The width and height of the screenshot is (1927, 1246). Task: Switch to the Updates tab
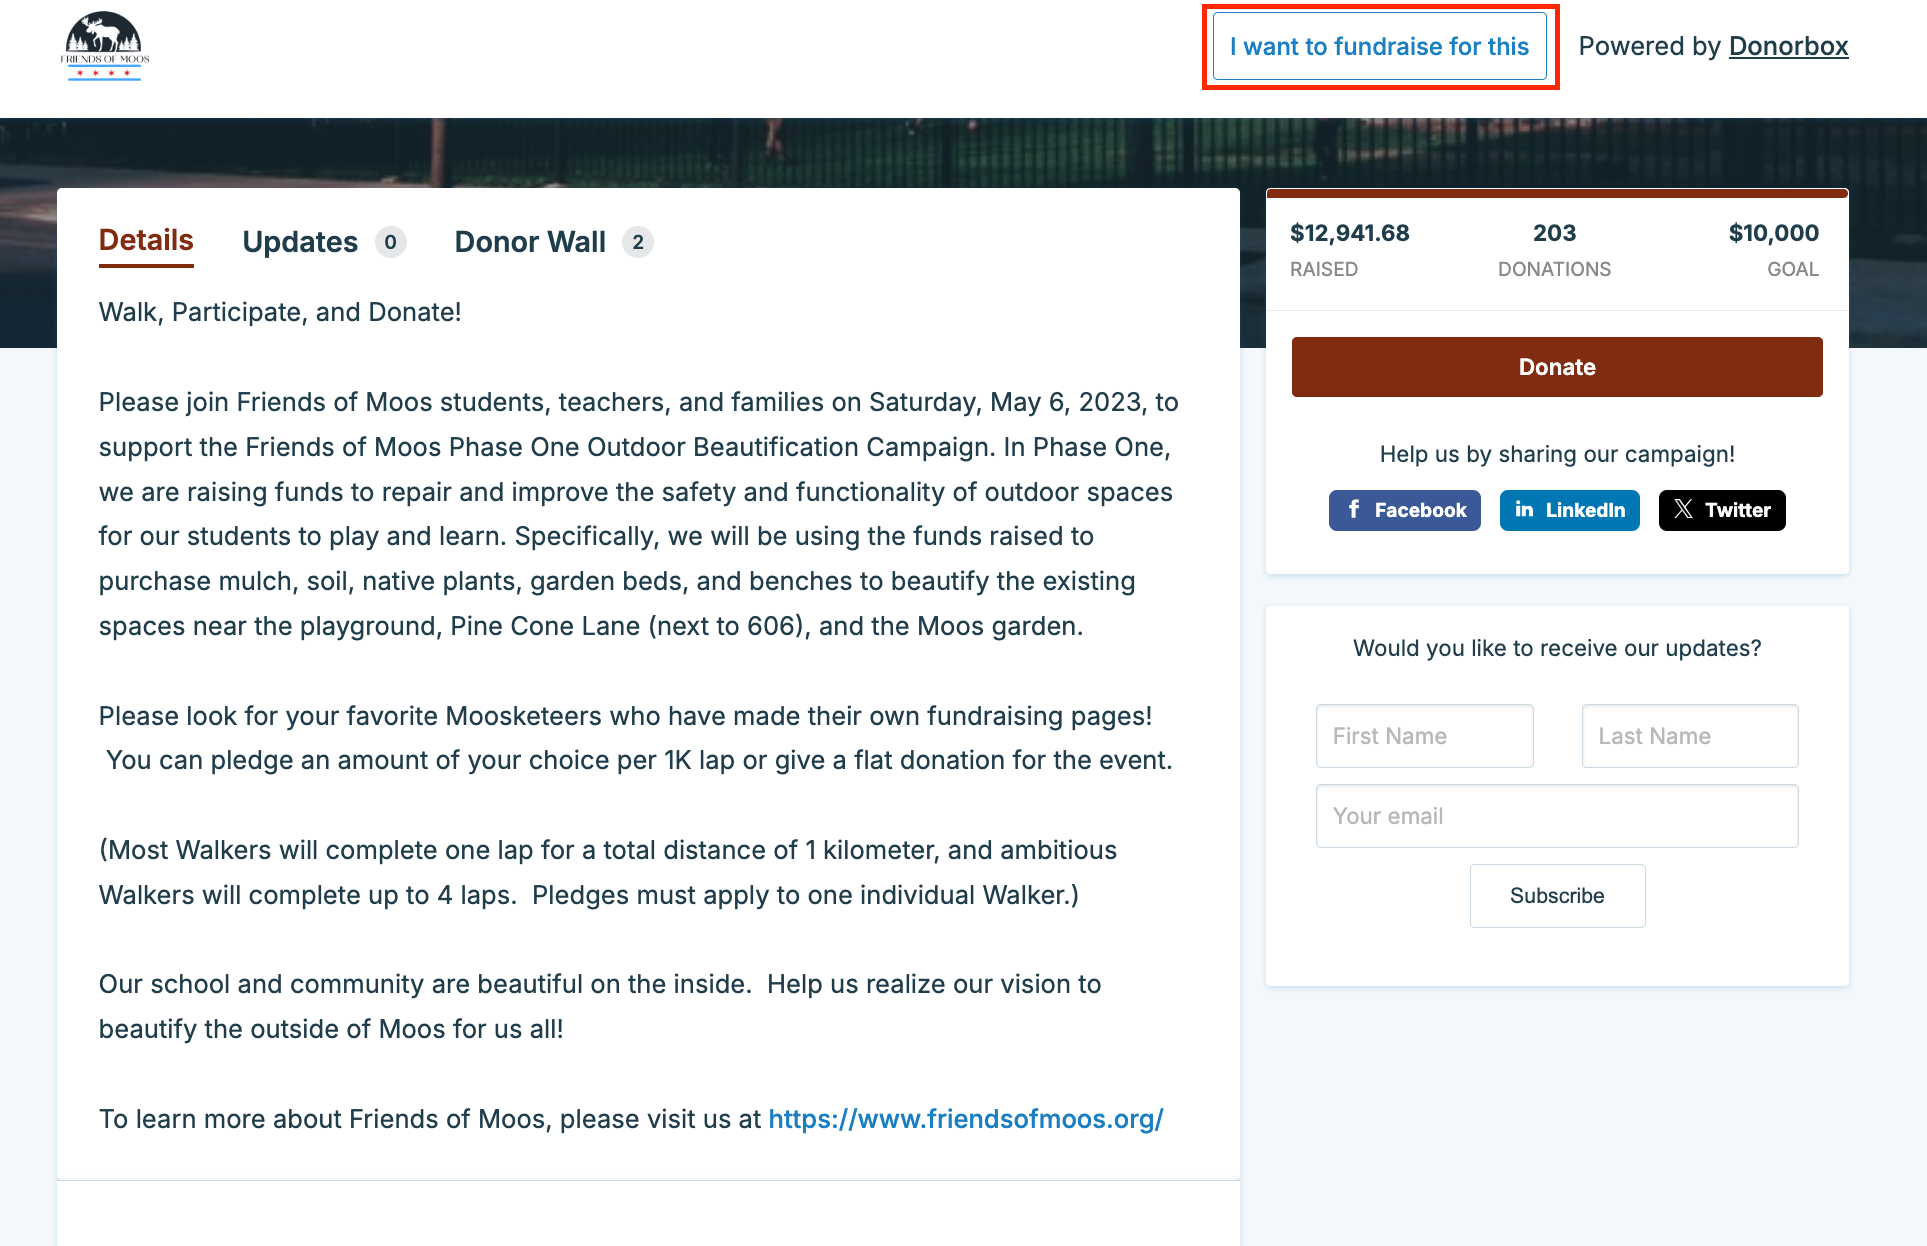(x=299, y=240)
